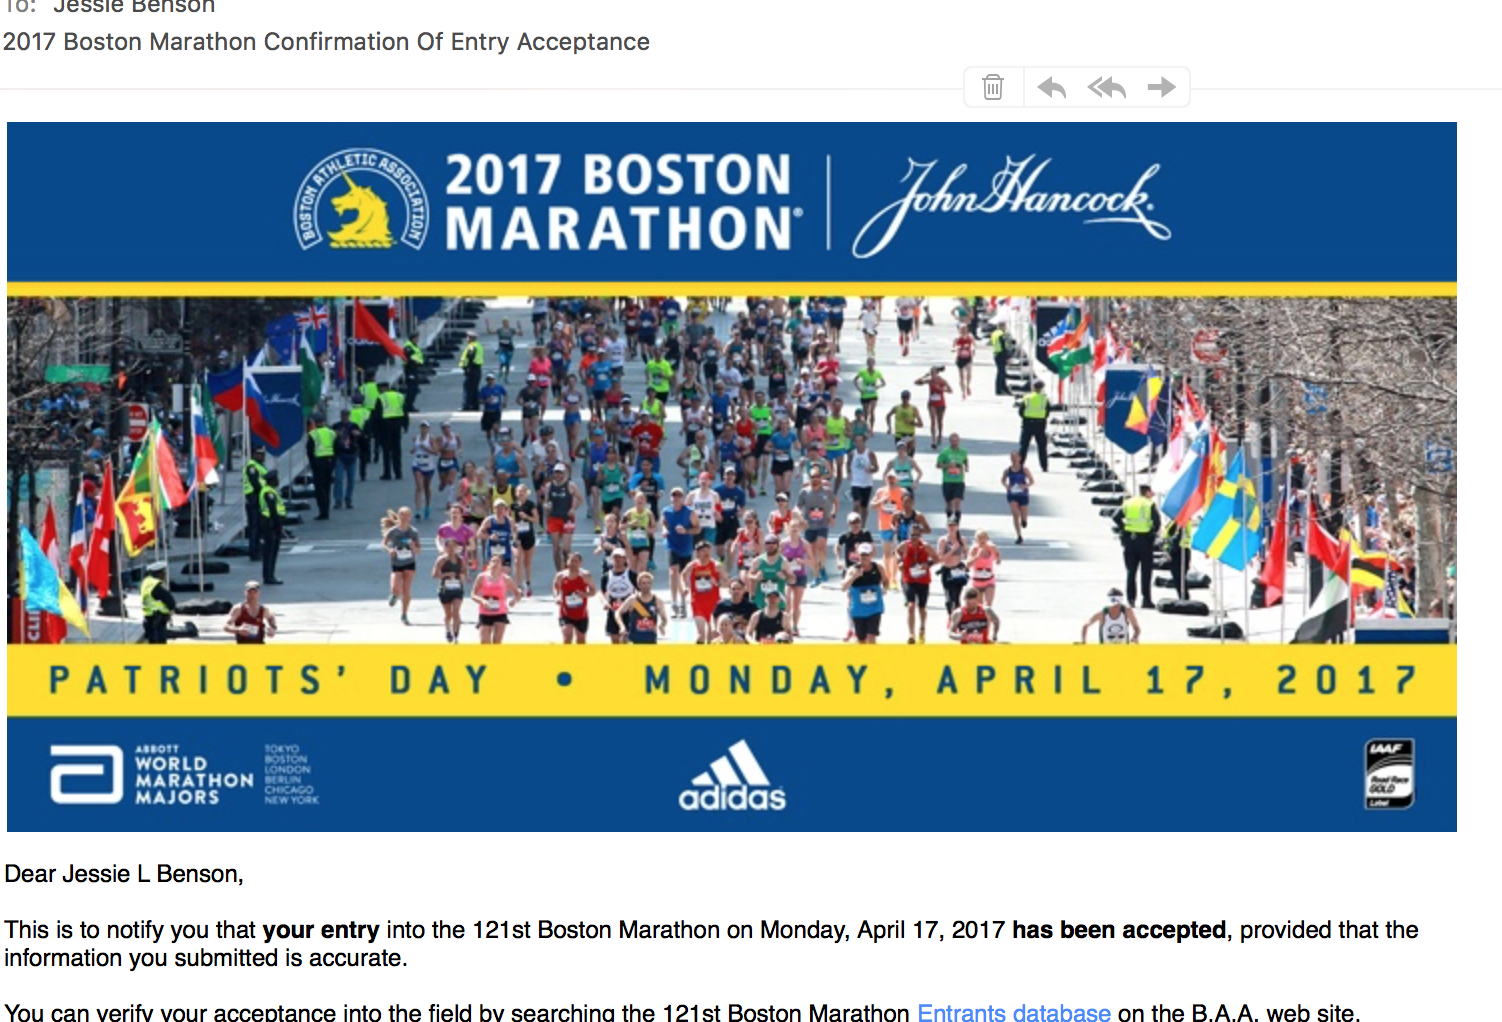1502x1022 pixels.
Task: Click the "Dear Jessie L Benson" greeting
Action: click(x=124, y=874)
